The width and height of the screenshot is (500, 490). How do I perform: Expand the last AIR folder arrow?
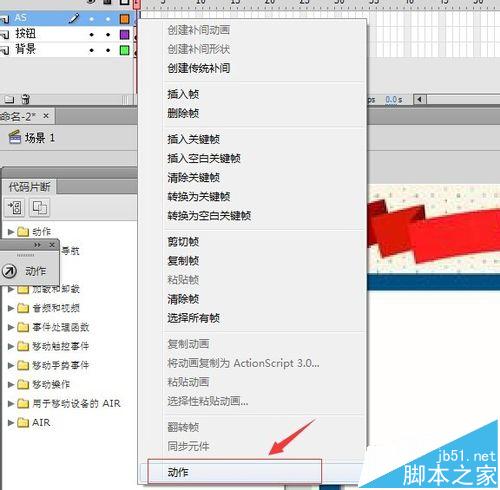(11, 423)
